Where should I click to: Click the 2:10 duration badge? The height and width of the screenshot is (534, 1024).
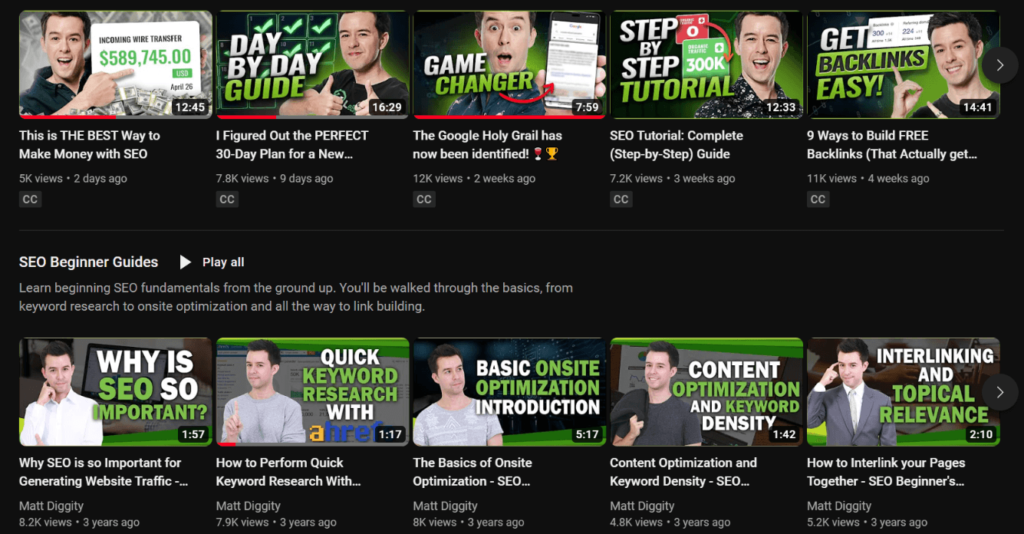(x=981, y=434)
